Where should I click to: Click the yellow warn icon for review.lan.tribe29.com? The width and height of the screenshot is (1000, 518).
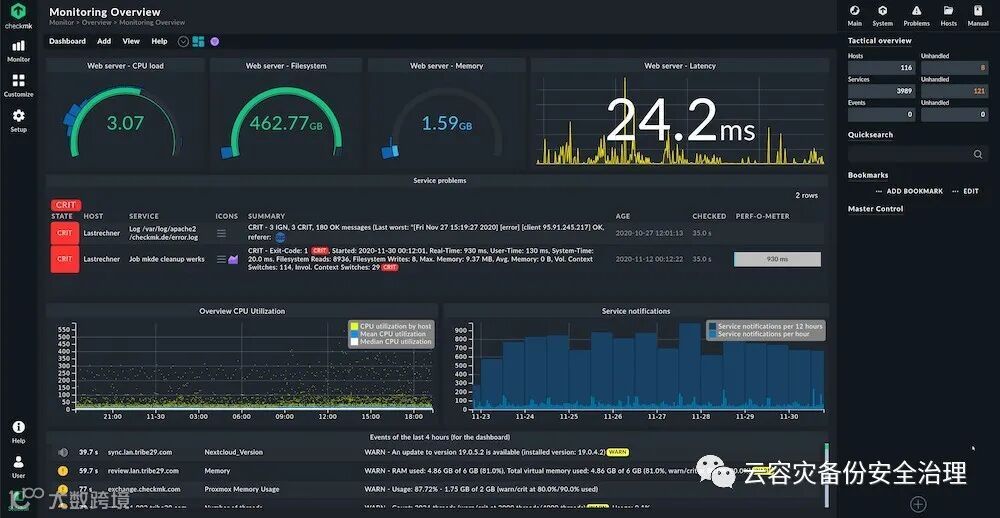coord(62,471)
